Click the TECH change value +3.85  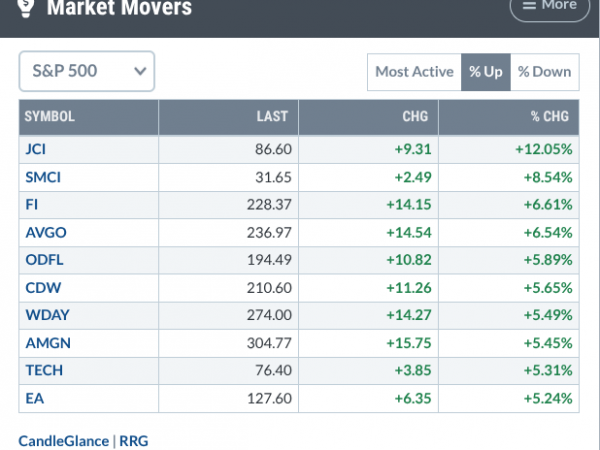point(413,370)
